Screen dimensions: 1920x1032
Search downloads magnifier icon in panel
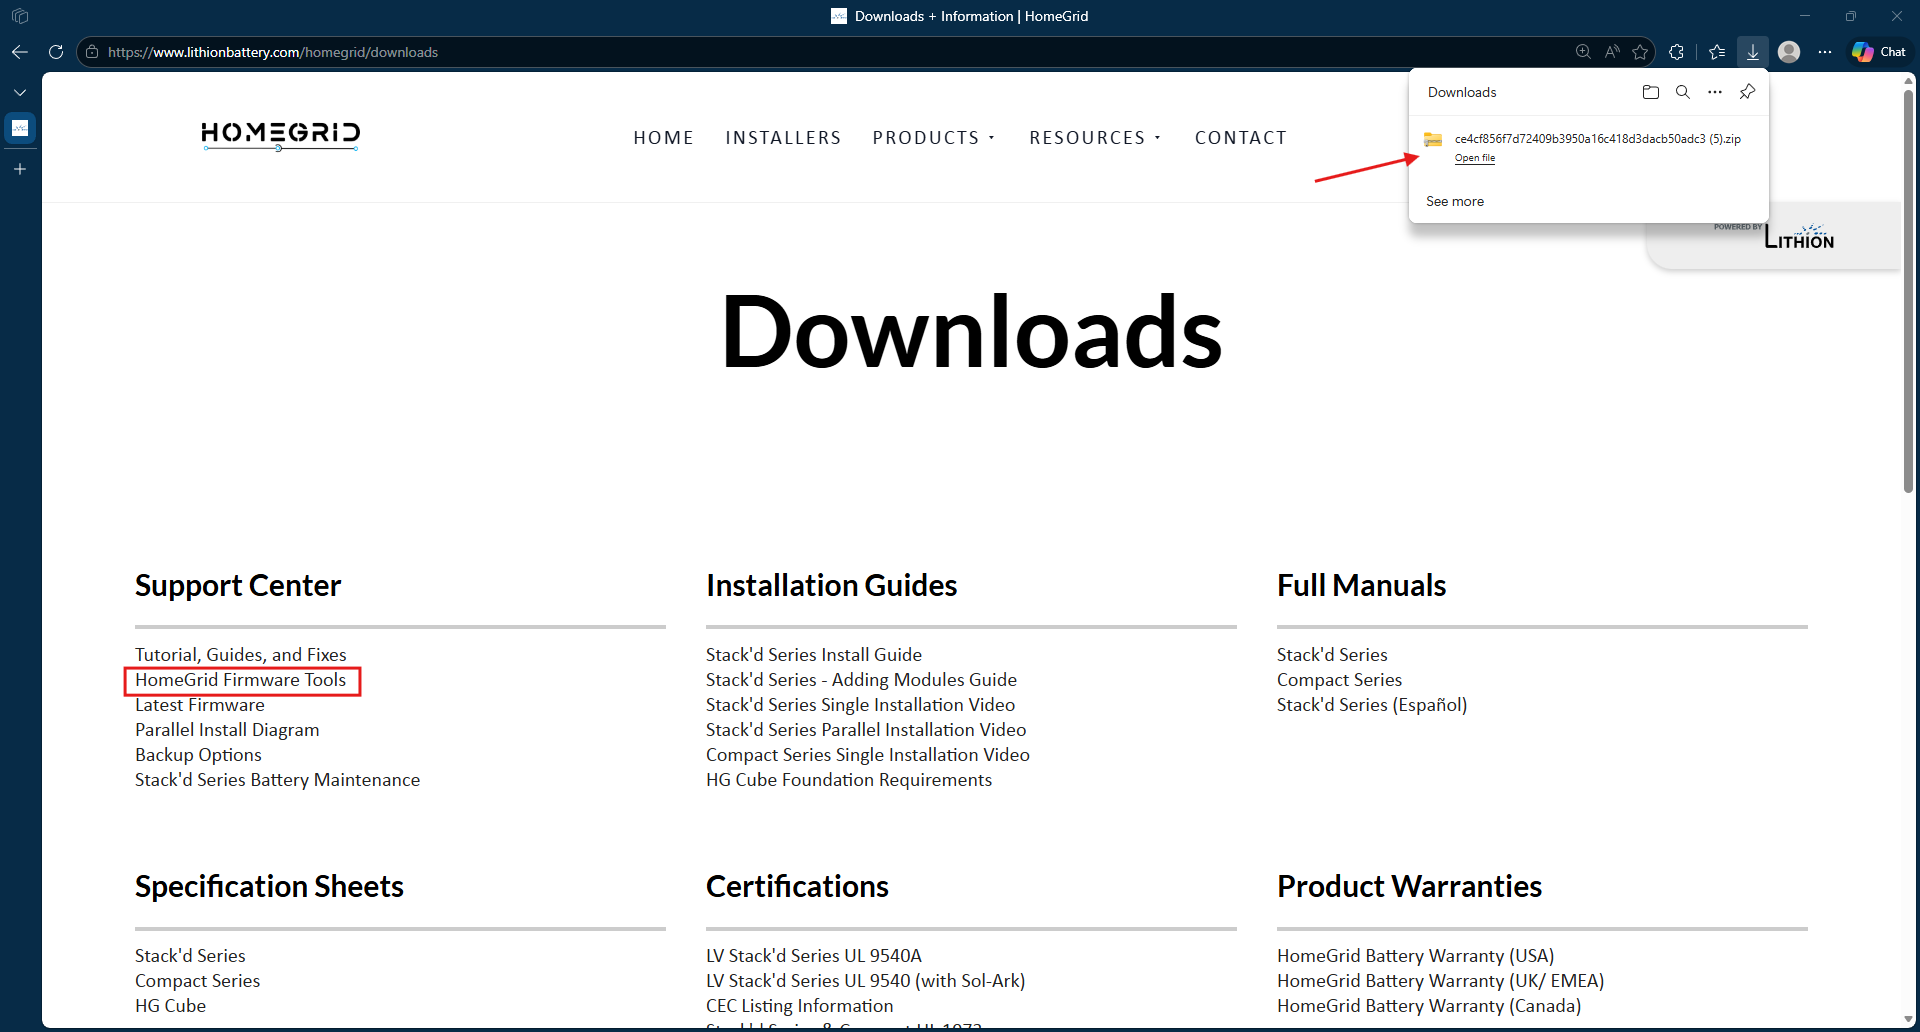tap(1683, 92)
